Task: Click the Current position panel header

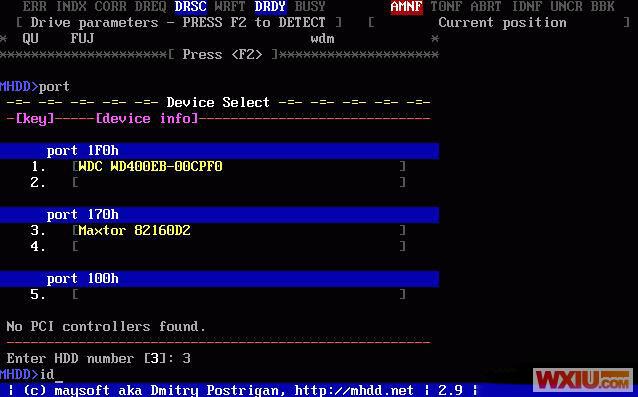Action: (x=502, y=23)
